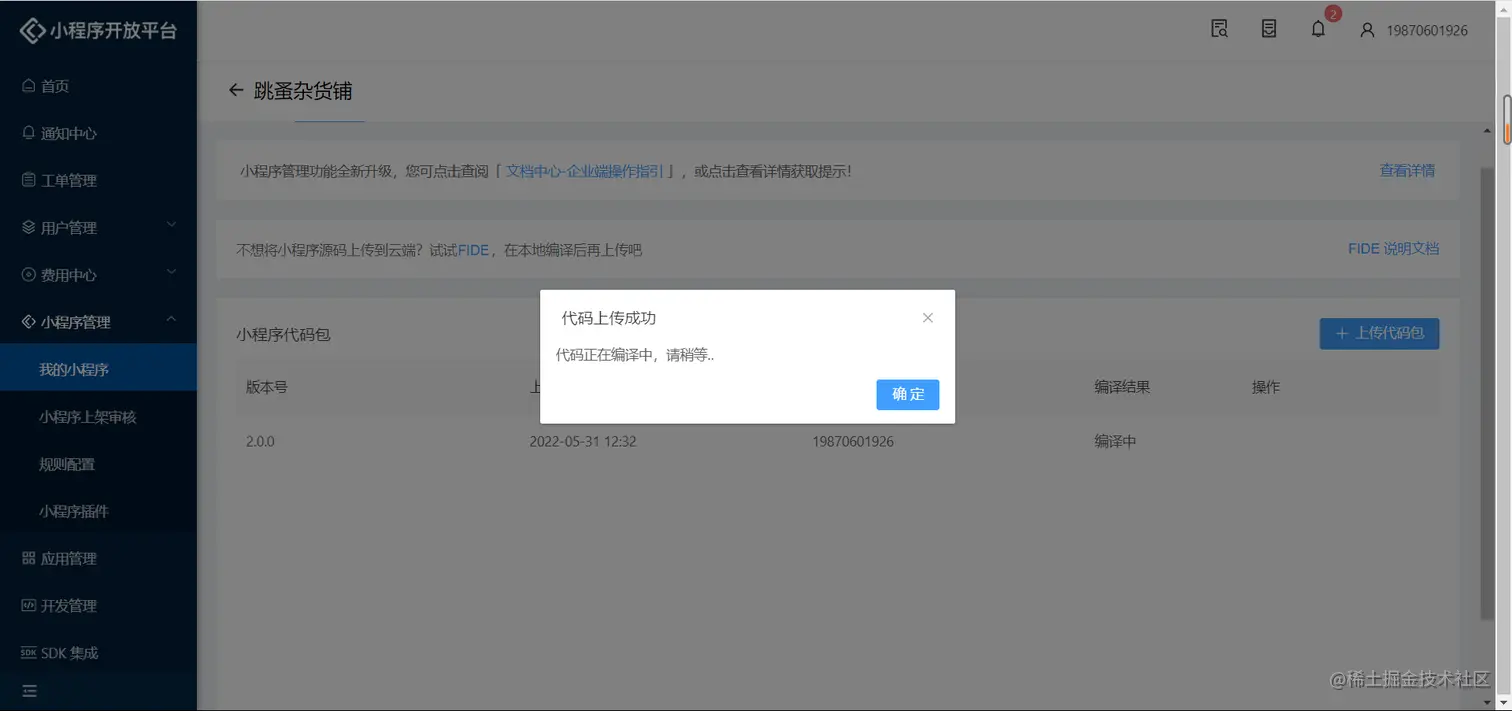Image resolution: width=1512 pixels, height=711 pixels.
Task: Click the 小程序开放平台 logo icon
Action: [33, 31]
